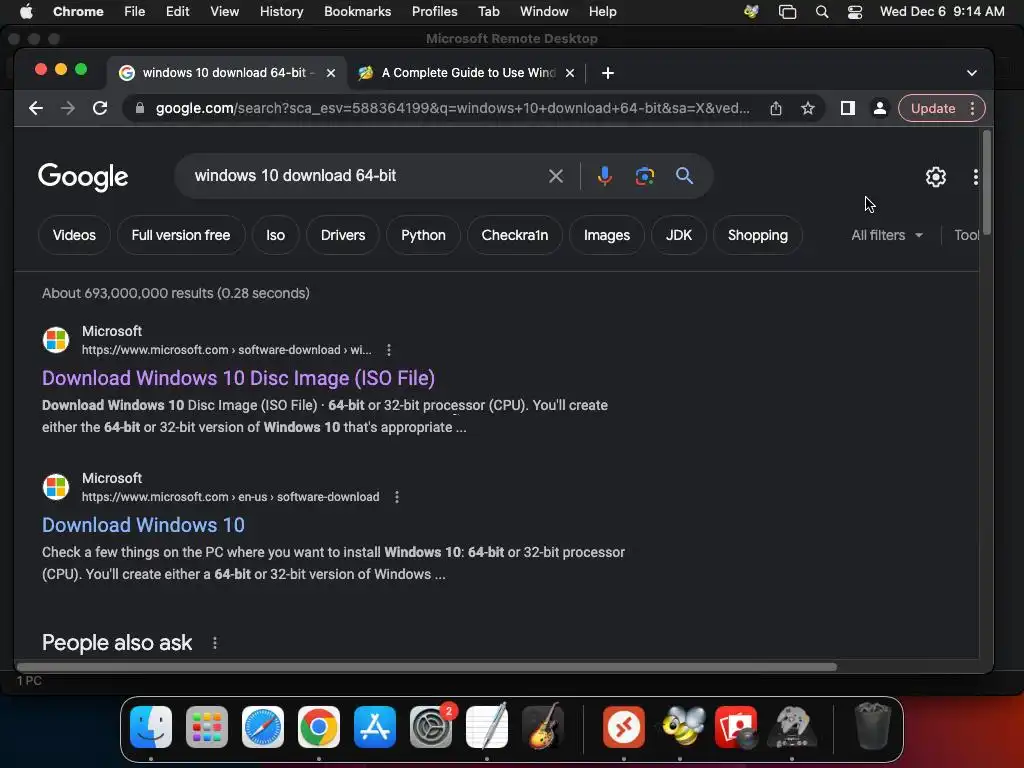Open Google quick settings gear
Screen dimensions: 1024x768
pyautogui.click(x=936, y=177)
